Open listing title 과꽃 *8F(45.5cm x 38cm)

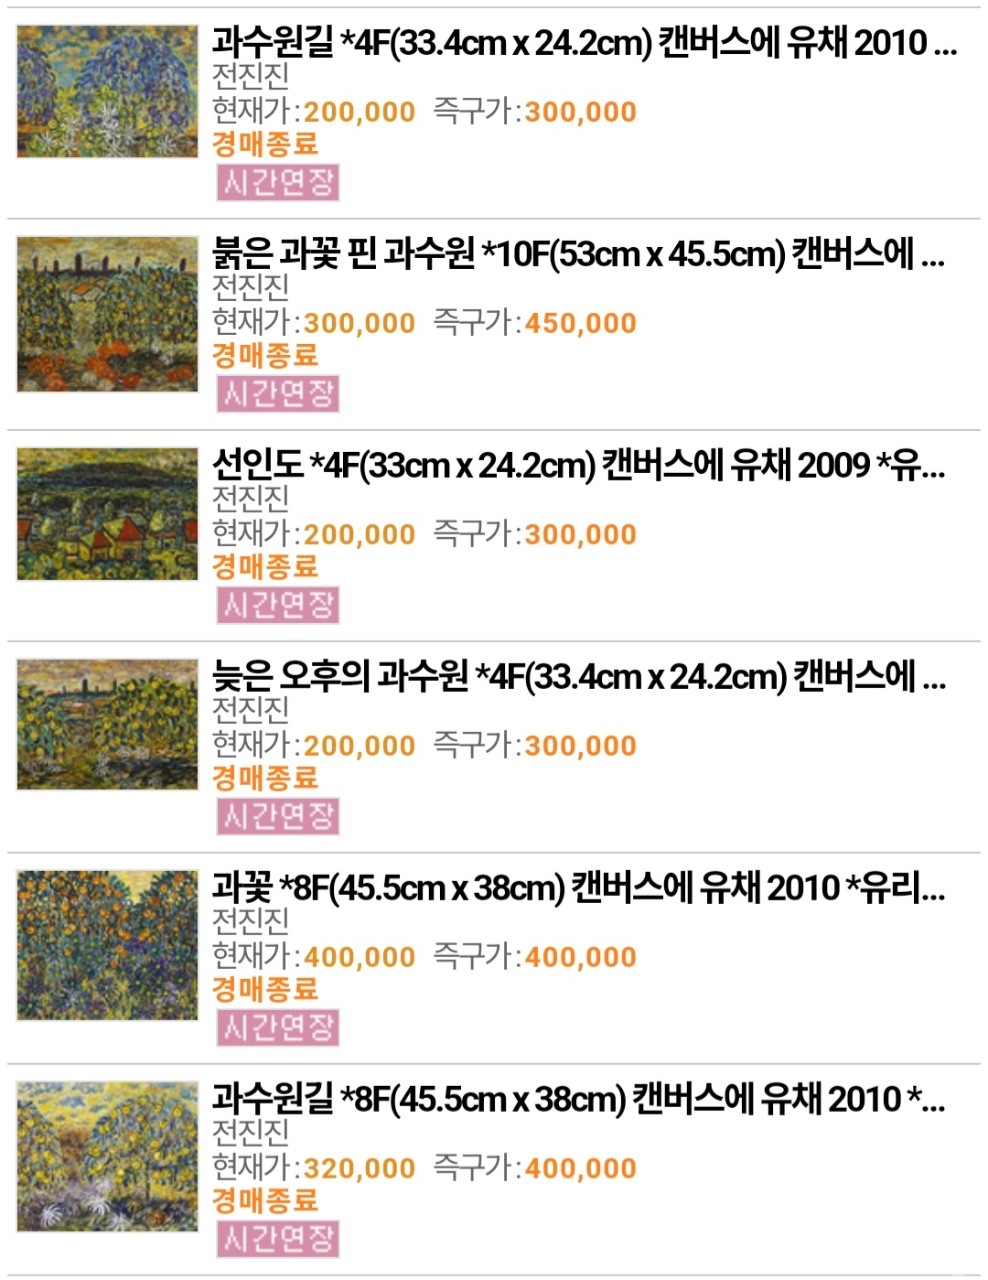[x=578, y=888]
